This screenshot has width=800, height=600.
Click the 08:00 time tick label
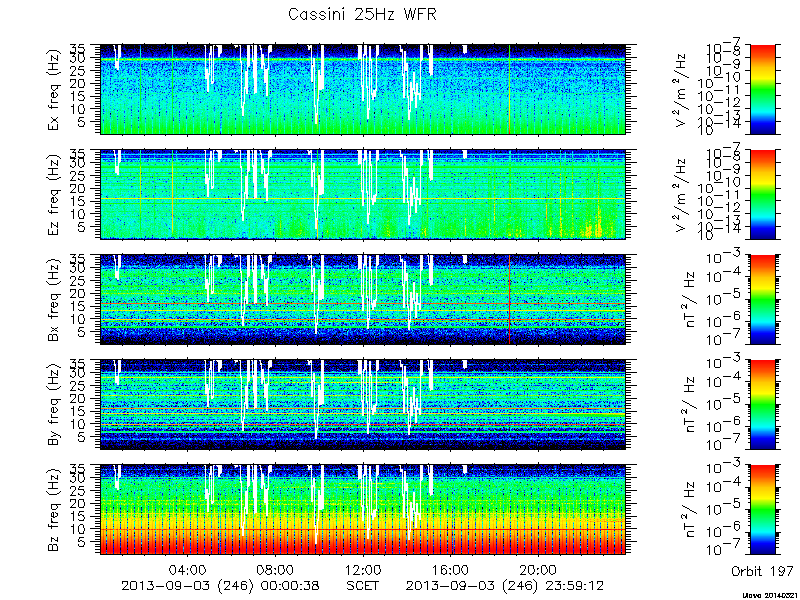[276, 569]
